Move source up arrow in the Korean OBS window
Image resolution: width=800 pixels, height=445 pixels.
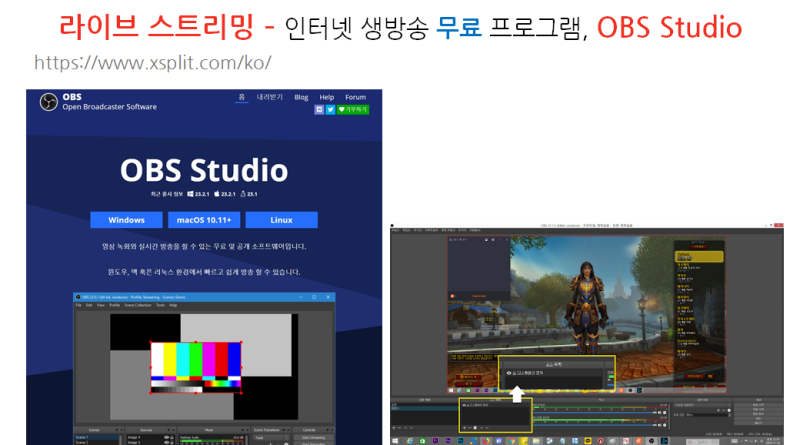click(x=482, y=428)
